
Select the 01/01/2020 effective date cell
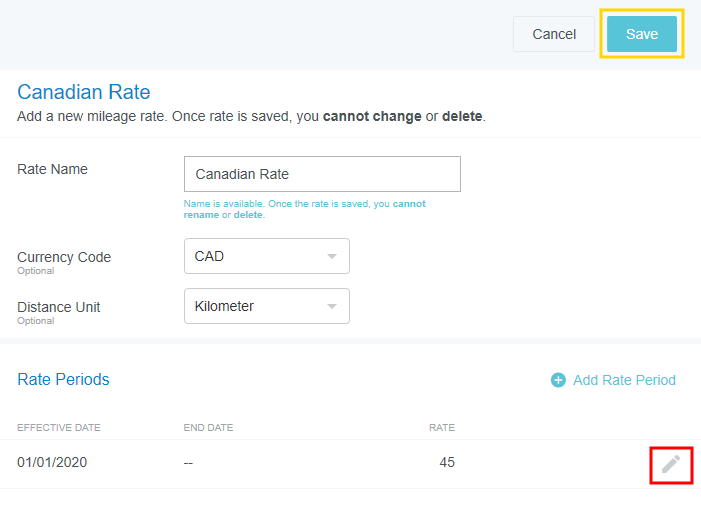click(x=52, y=462)
